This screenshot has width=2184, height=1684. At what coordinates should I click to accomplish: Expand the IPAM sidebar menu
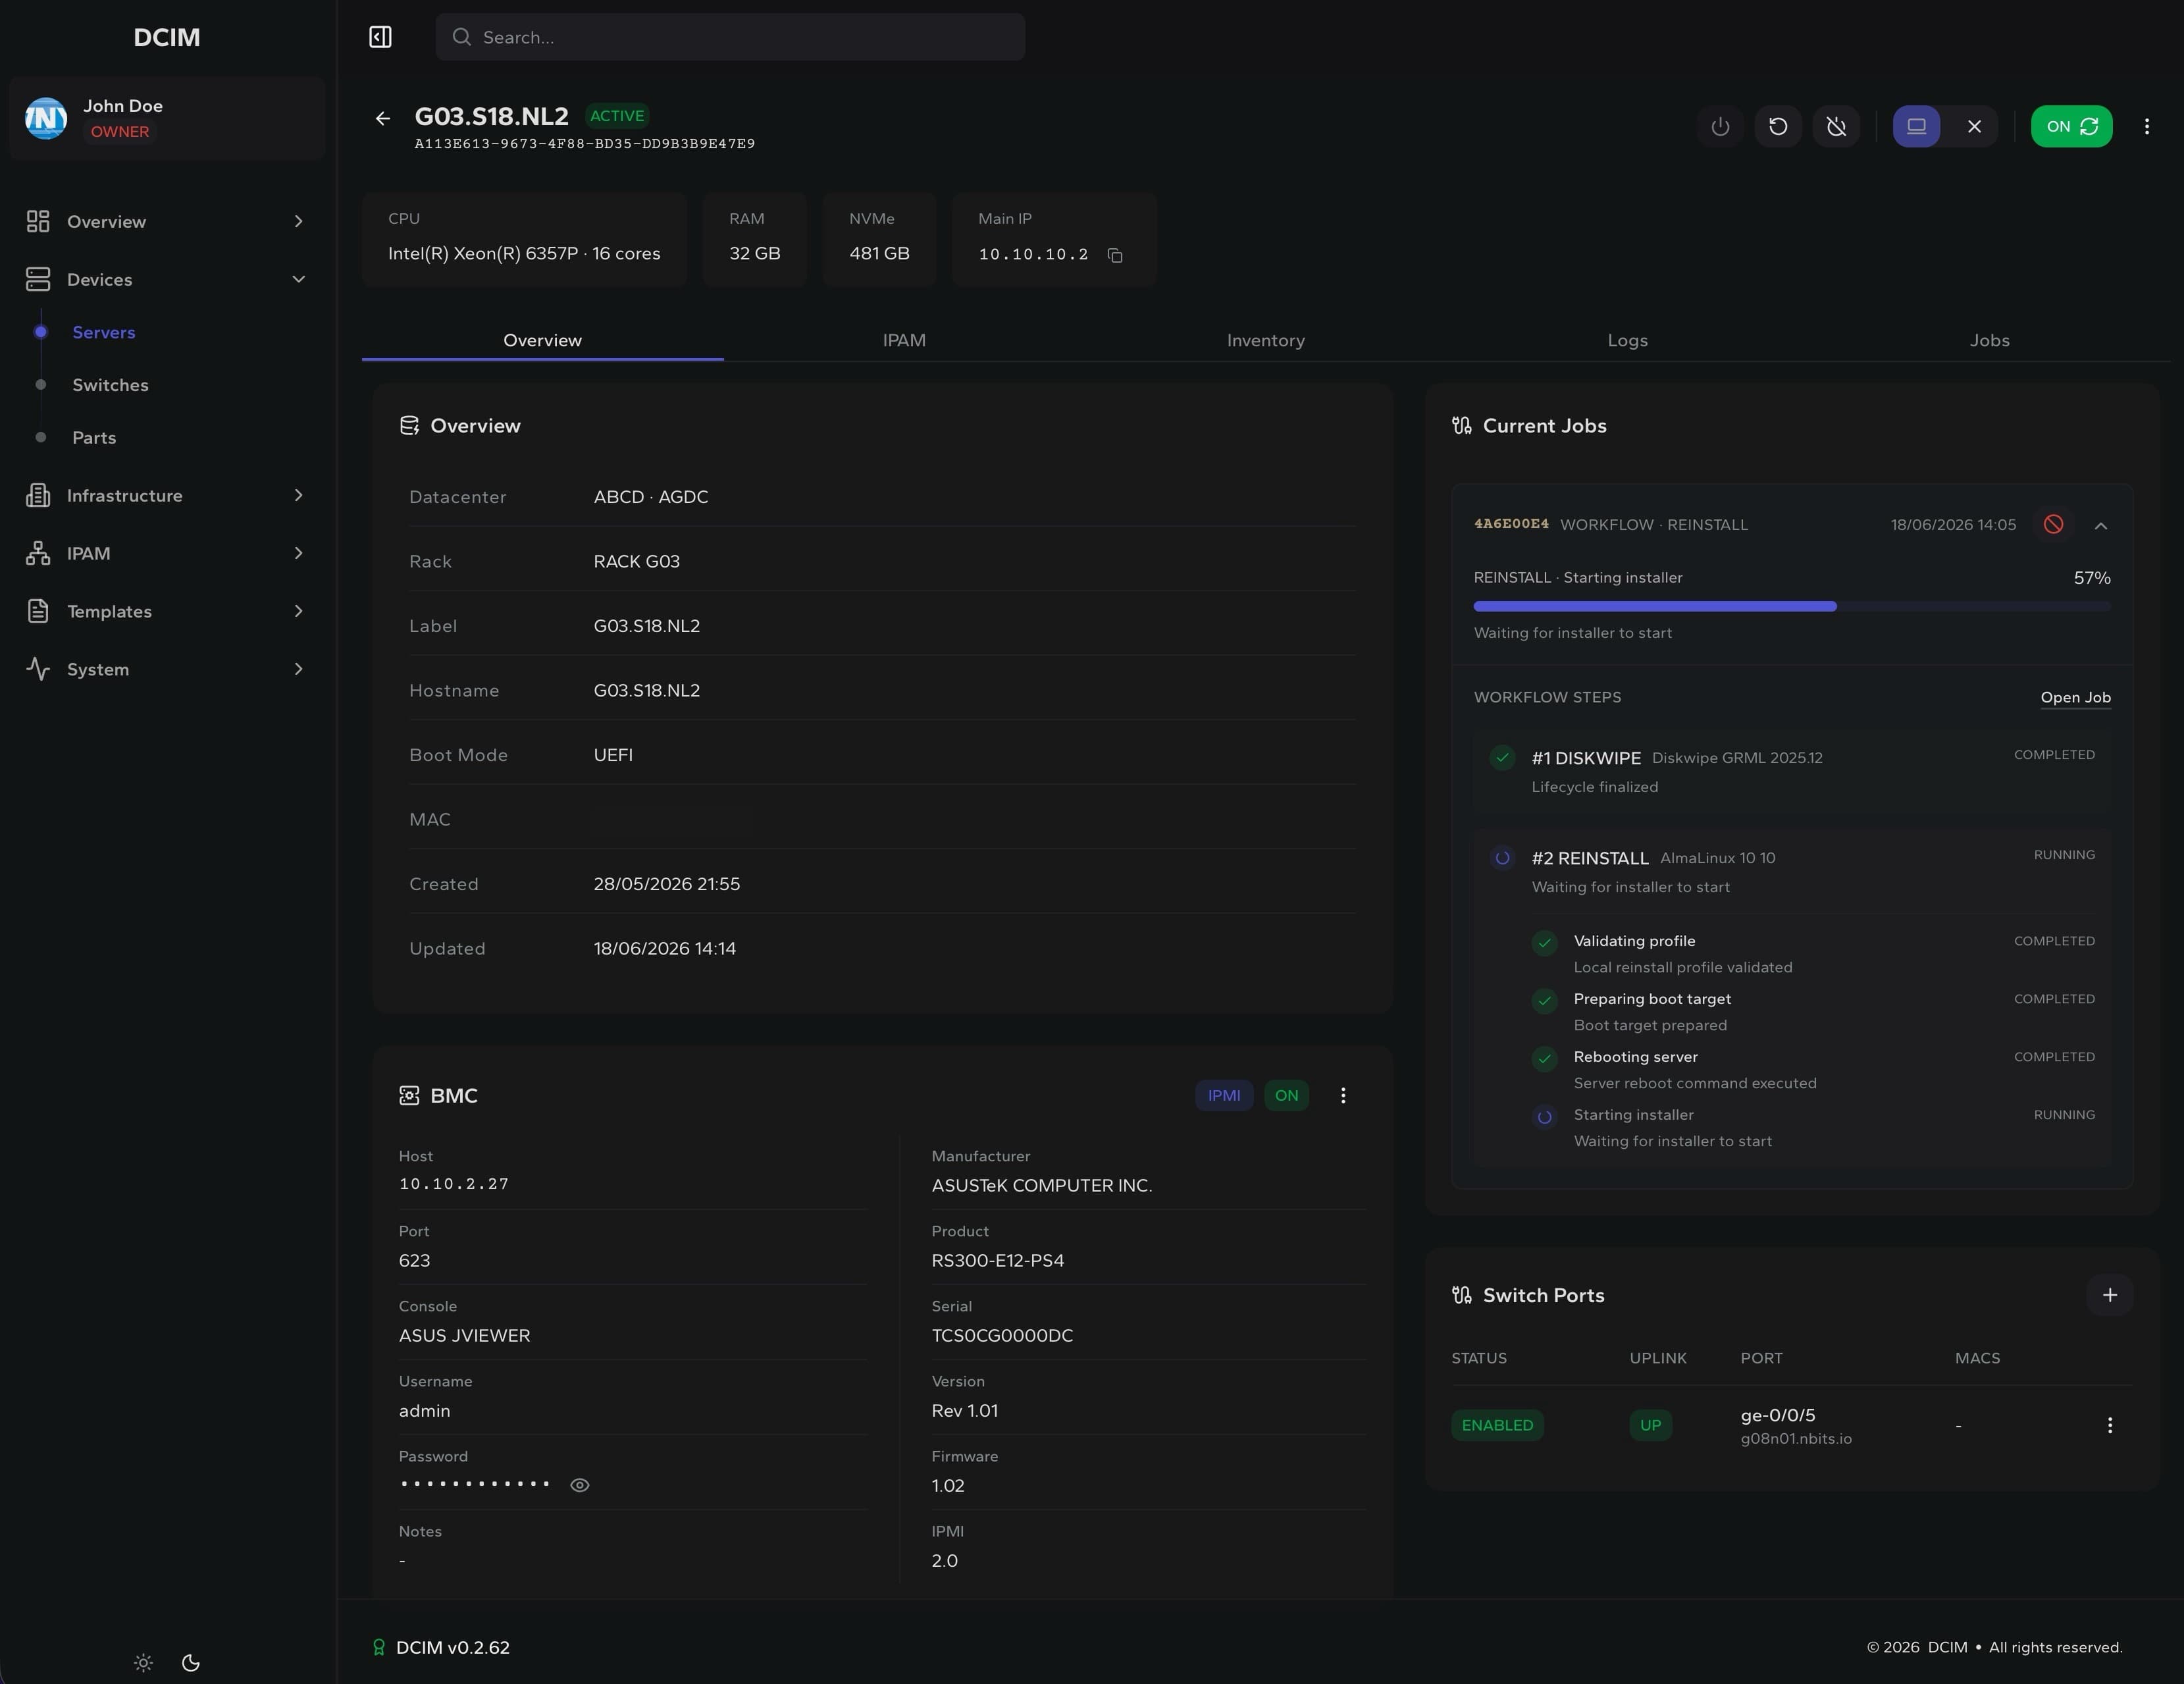click(x=167, y=554)
